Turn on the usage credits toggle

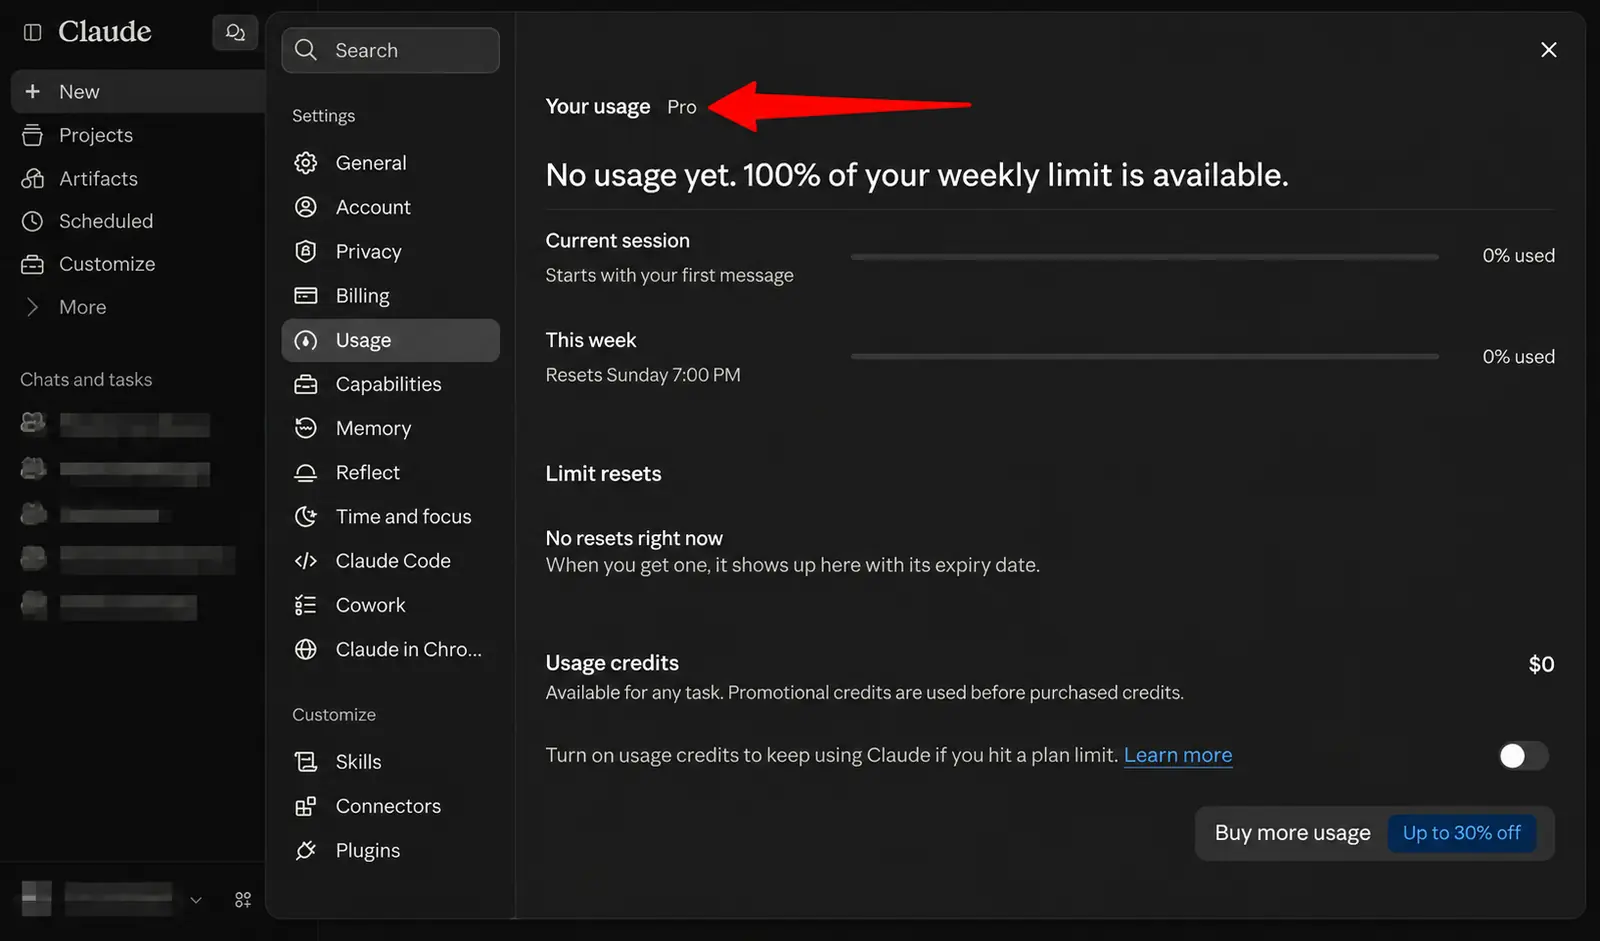(x=1523, y=756)
